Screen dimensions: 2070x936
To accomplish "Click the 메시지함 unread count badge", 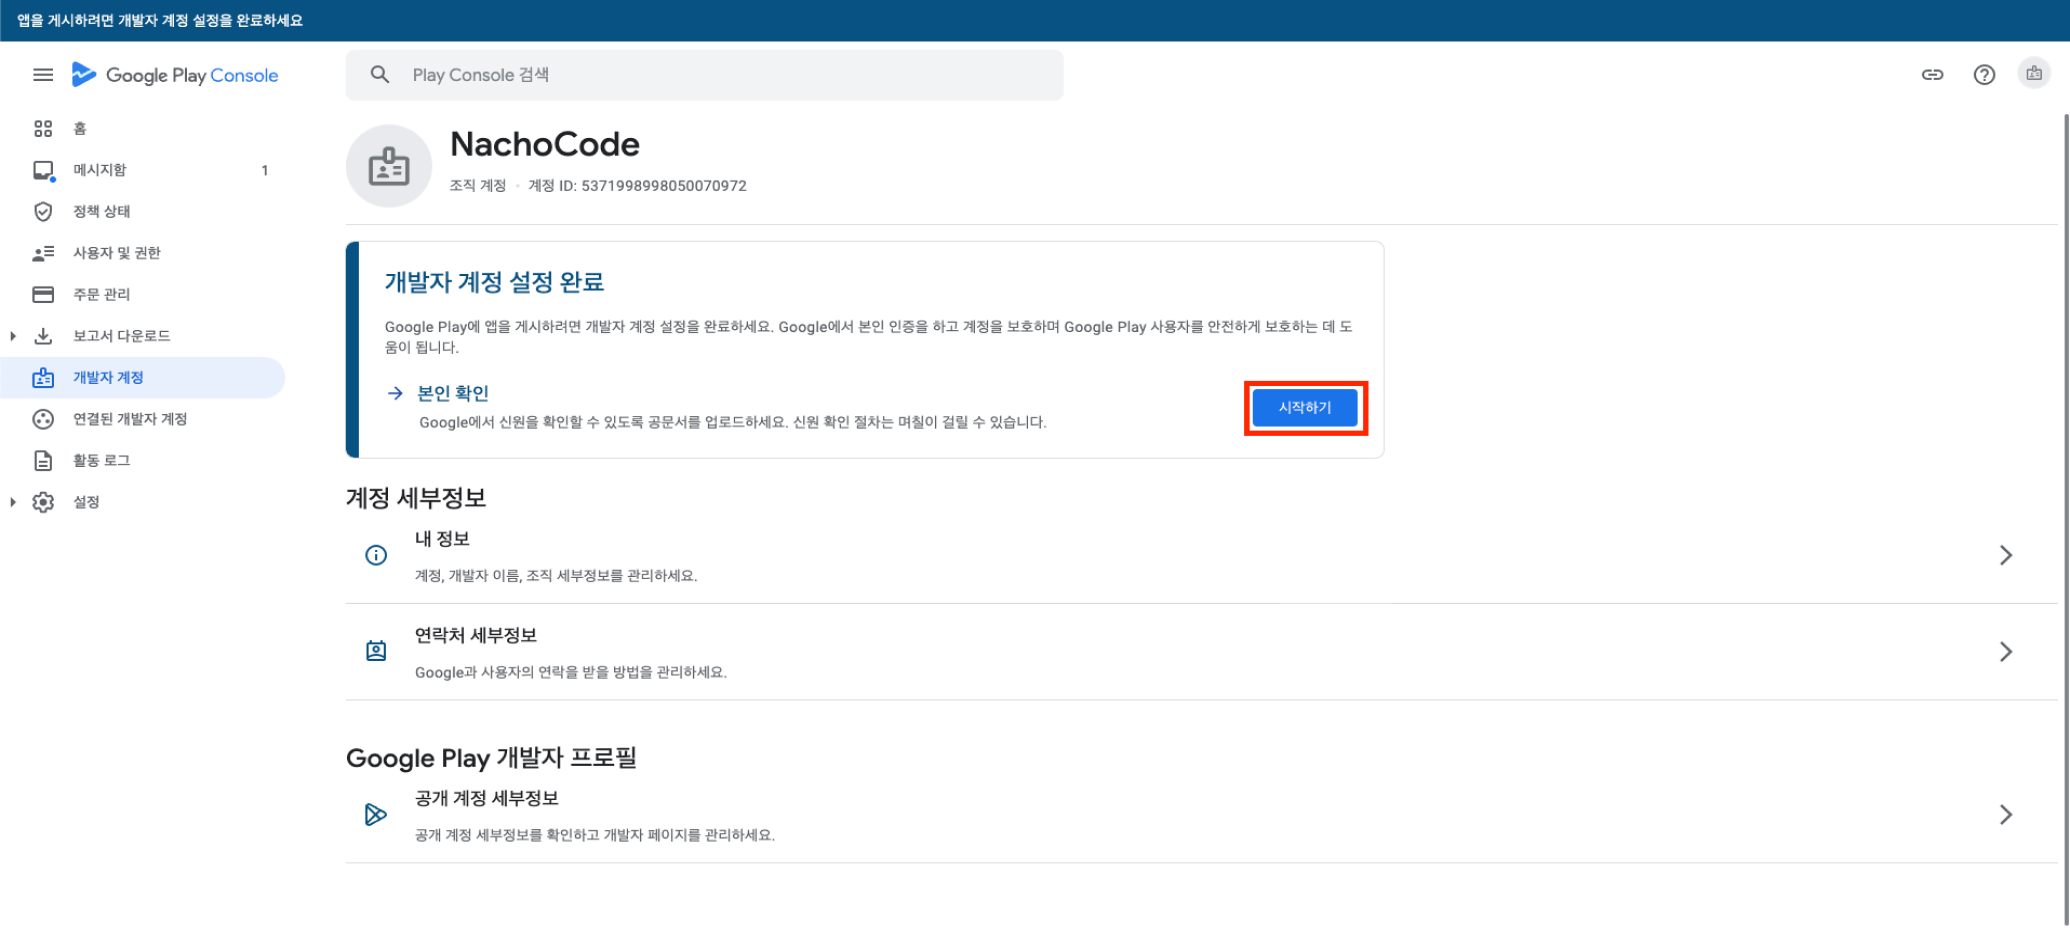I will [x=265, y=171].
